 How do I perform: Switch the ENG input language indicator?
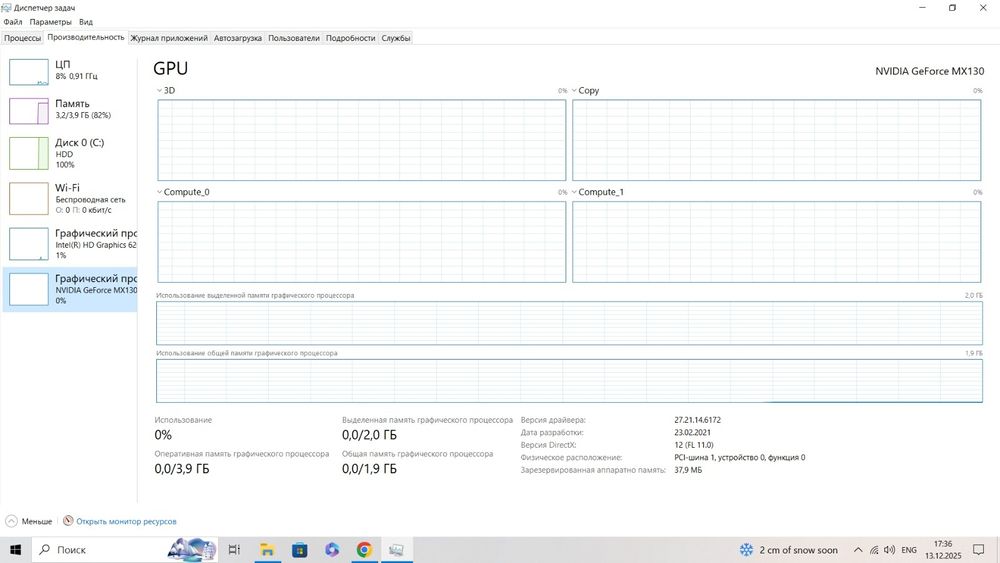click(909, 550)
